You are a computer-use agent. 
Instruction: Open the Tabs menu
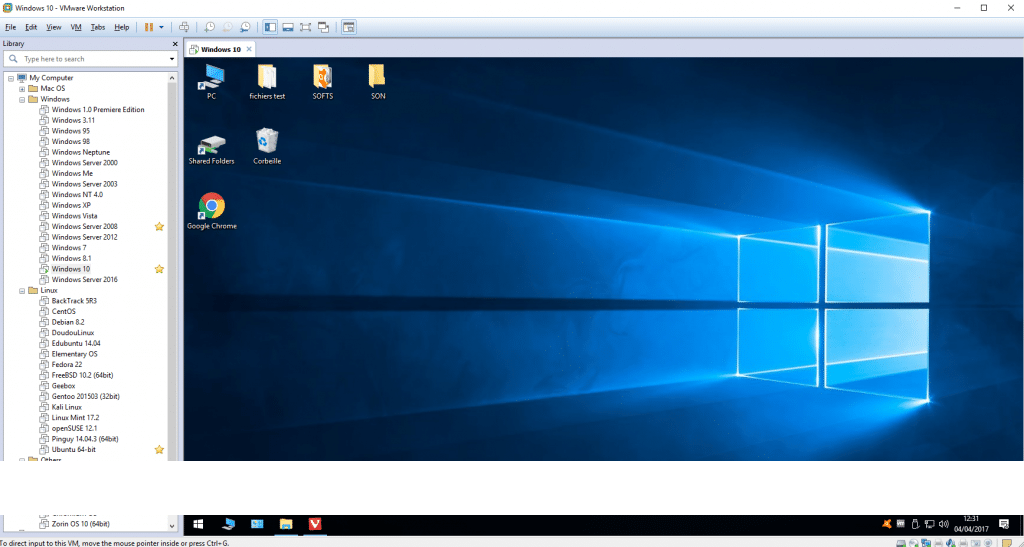[98, 27]
